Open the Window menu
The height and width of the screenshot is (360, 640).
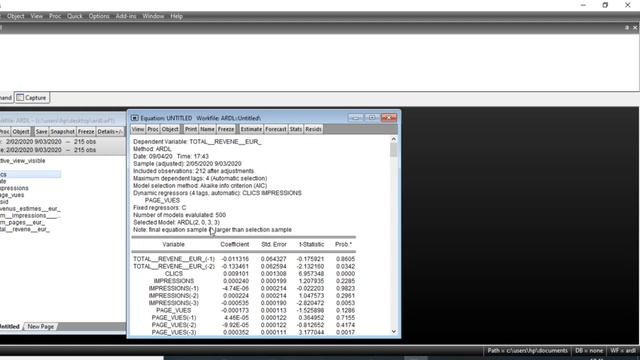pos(153,16)
